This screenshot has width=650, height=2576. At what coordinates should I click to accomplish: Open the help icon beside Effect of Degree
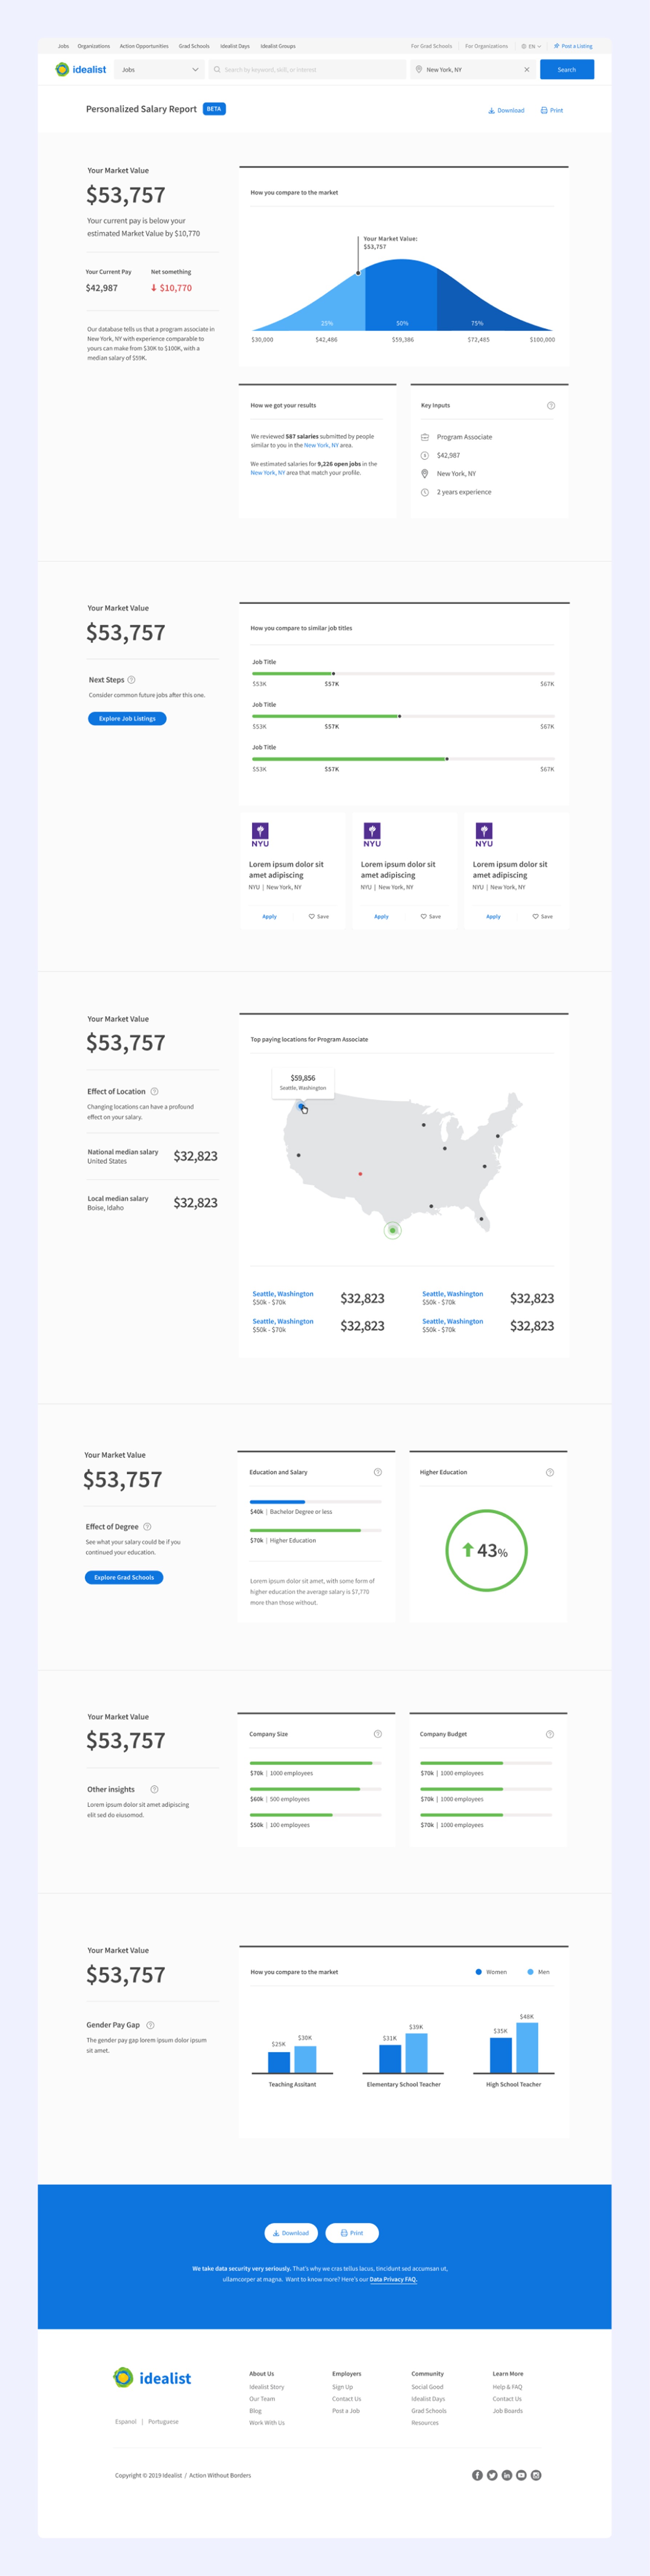click(147, 1527)
